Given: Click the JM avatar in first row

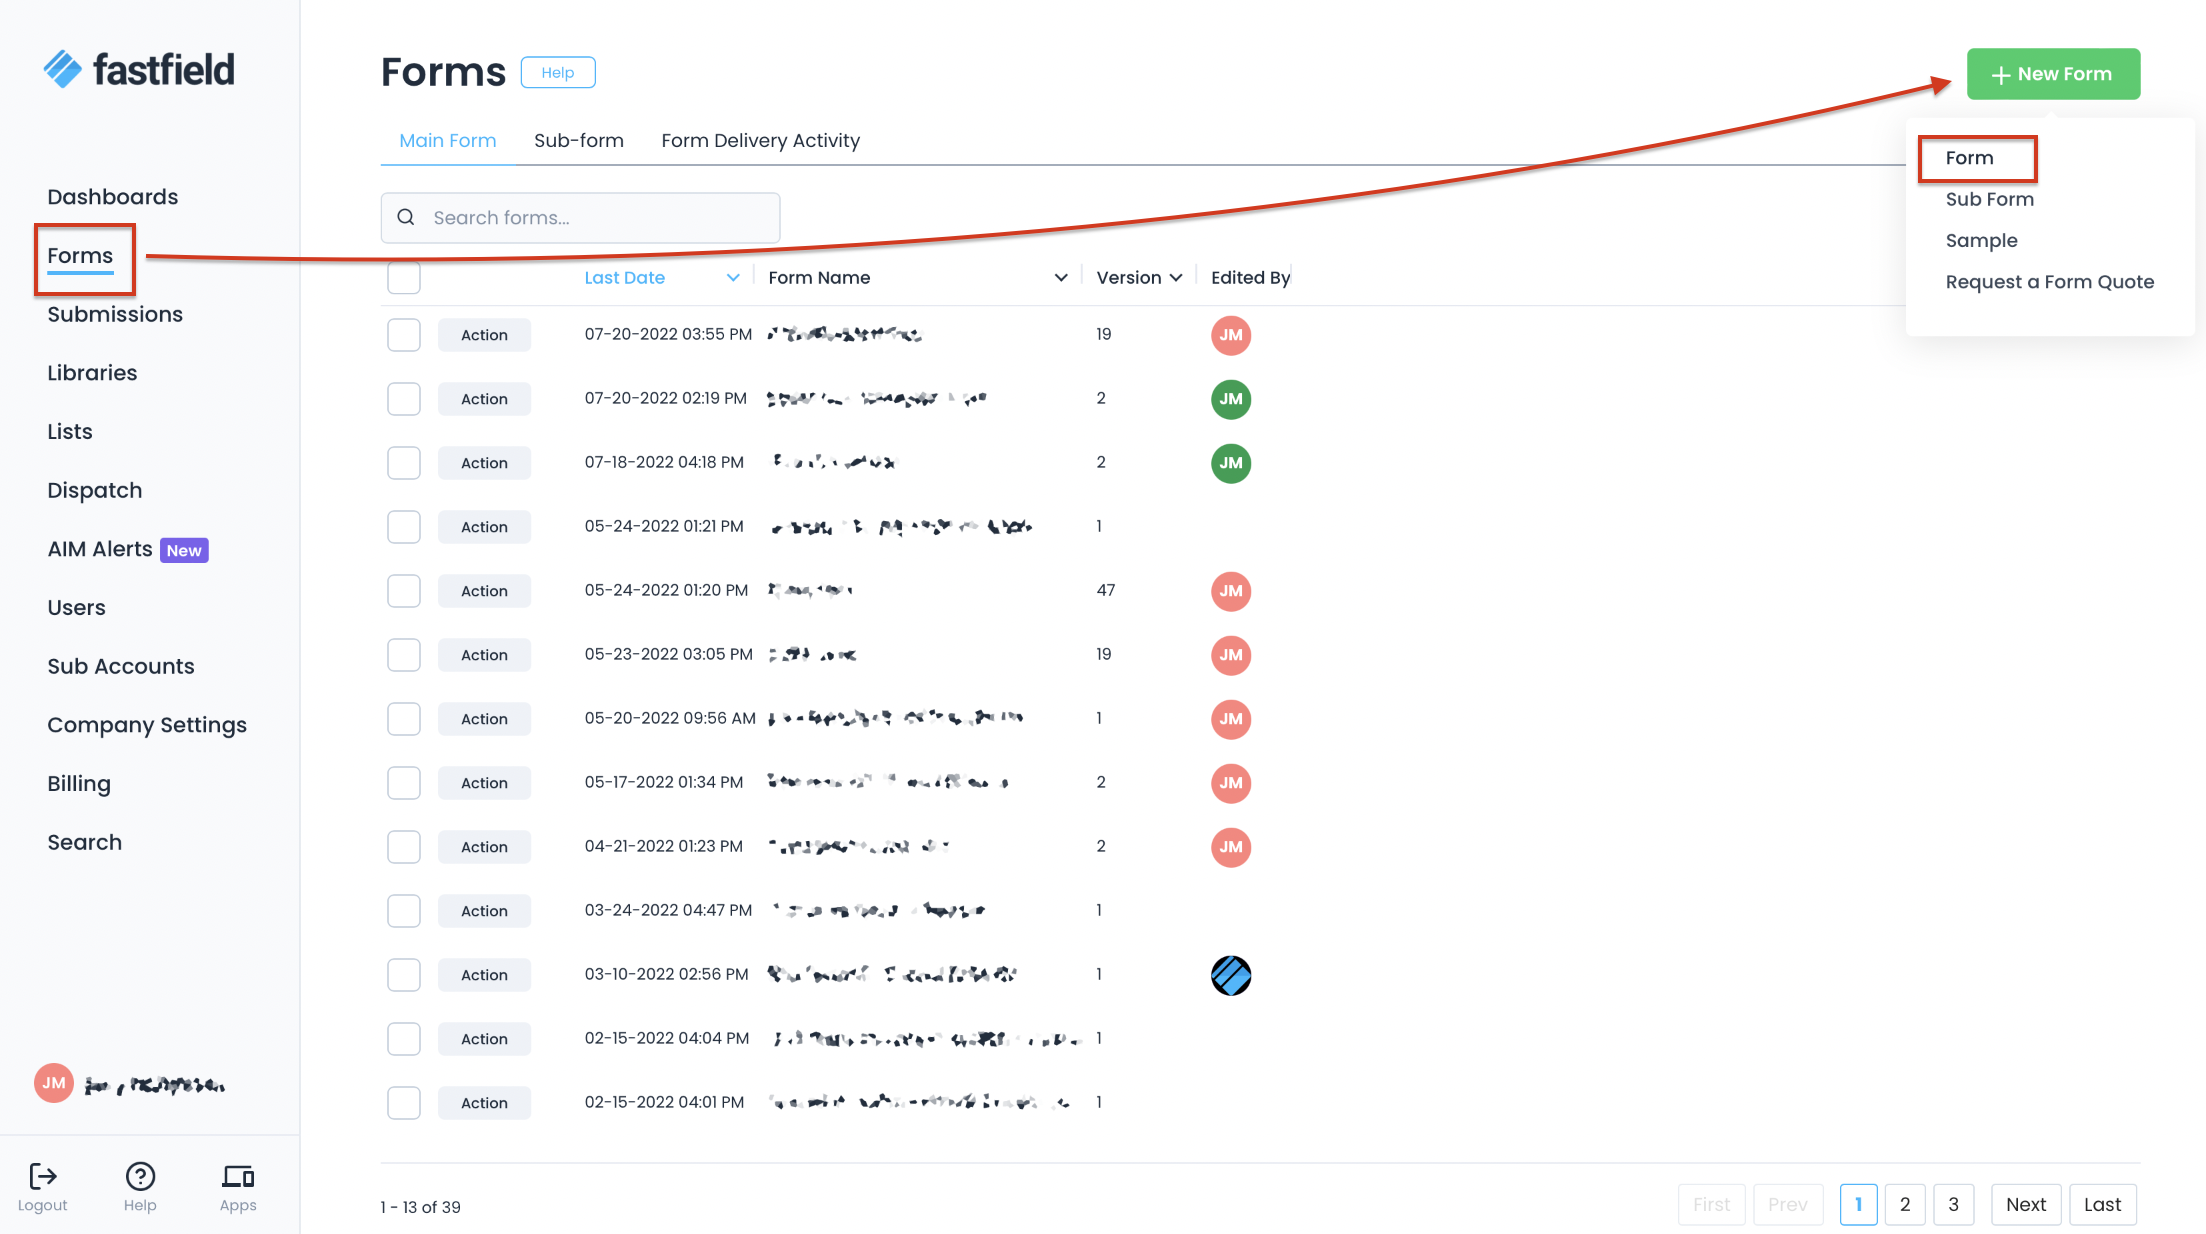Looking at the screenshot, I should [x=1230, y=335].
